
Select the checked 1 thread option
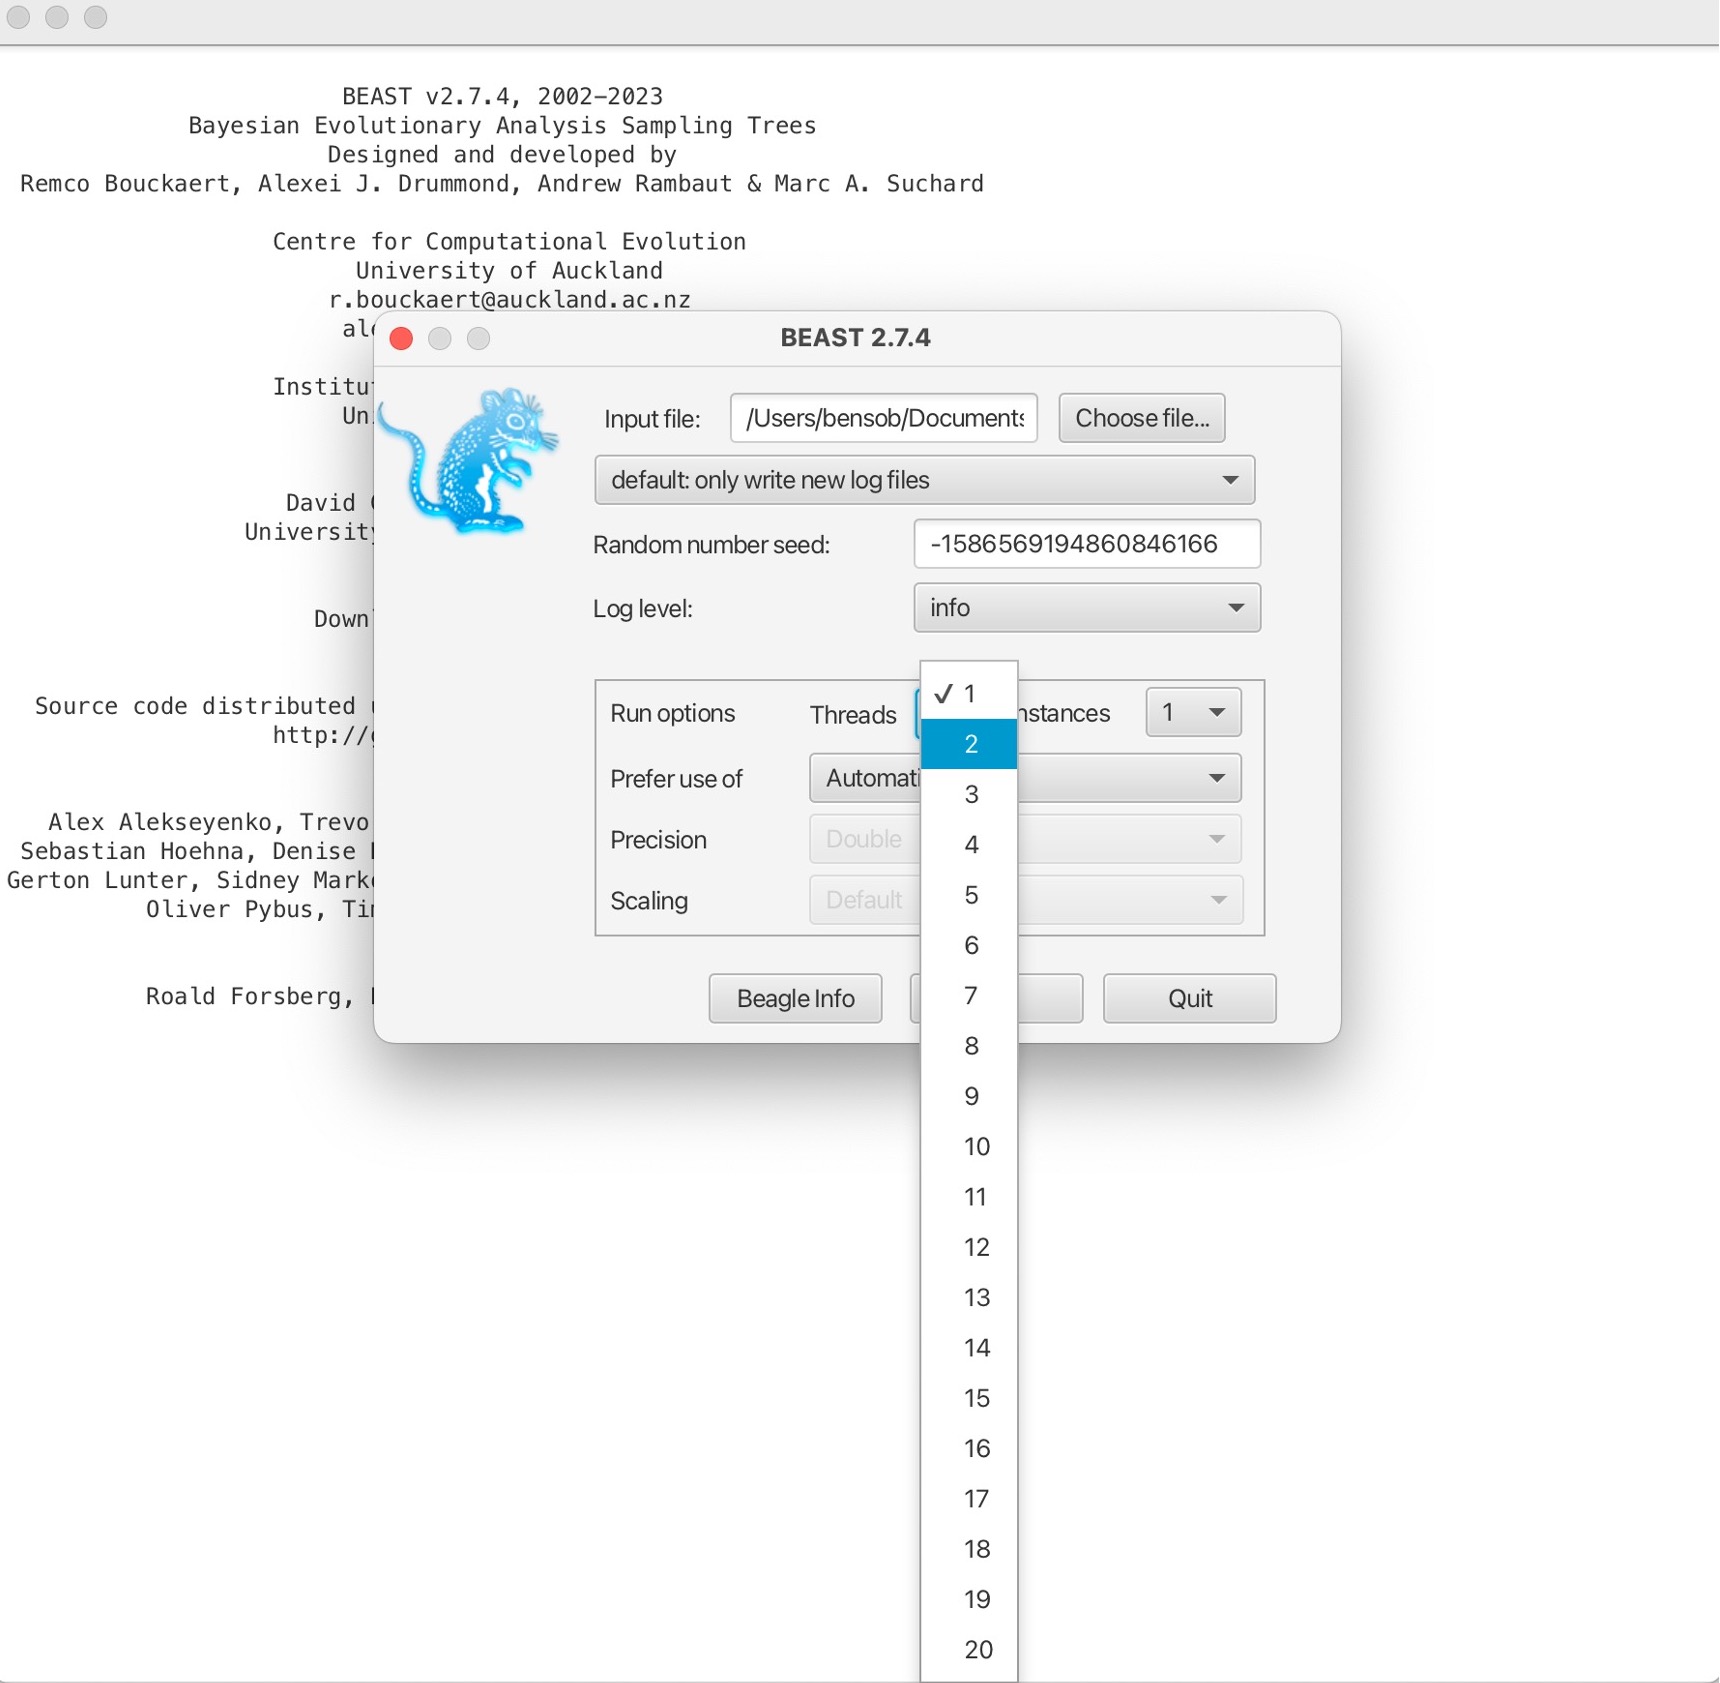pyautogui.click(x=969, y=694)
